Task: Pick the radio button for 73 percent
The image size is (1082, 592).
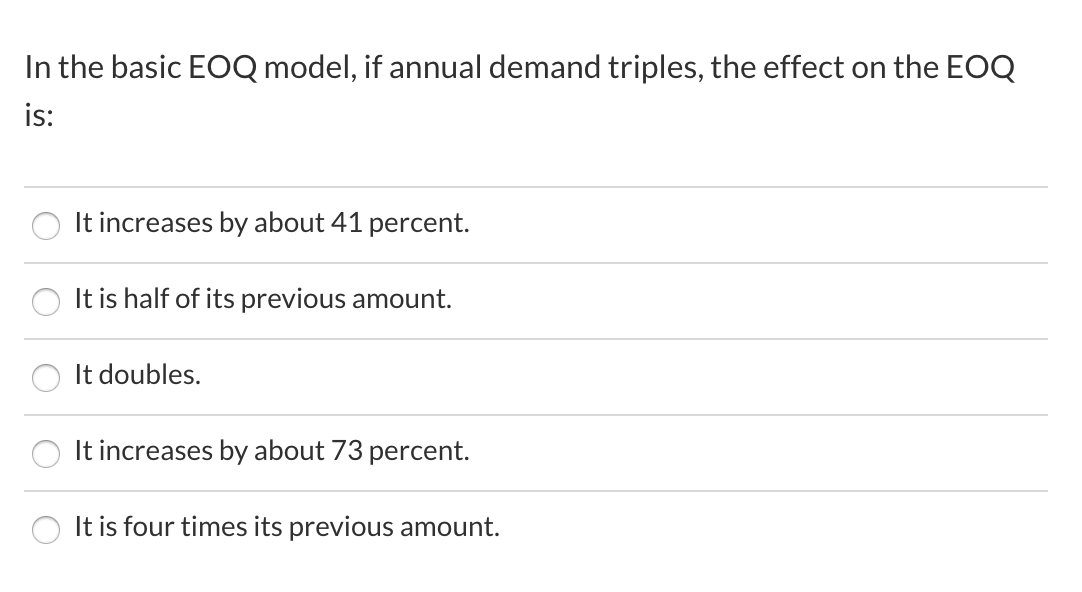Action: point(46,453)
